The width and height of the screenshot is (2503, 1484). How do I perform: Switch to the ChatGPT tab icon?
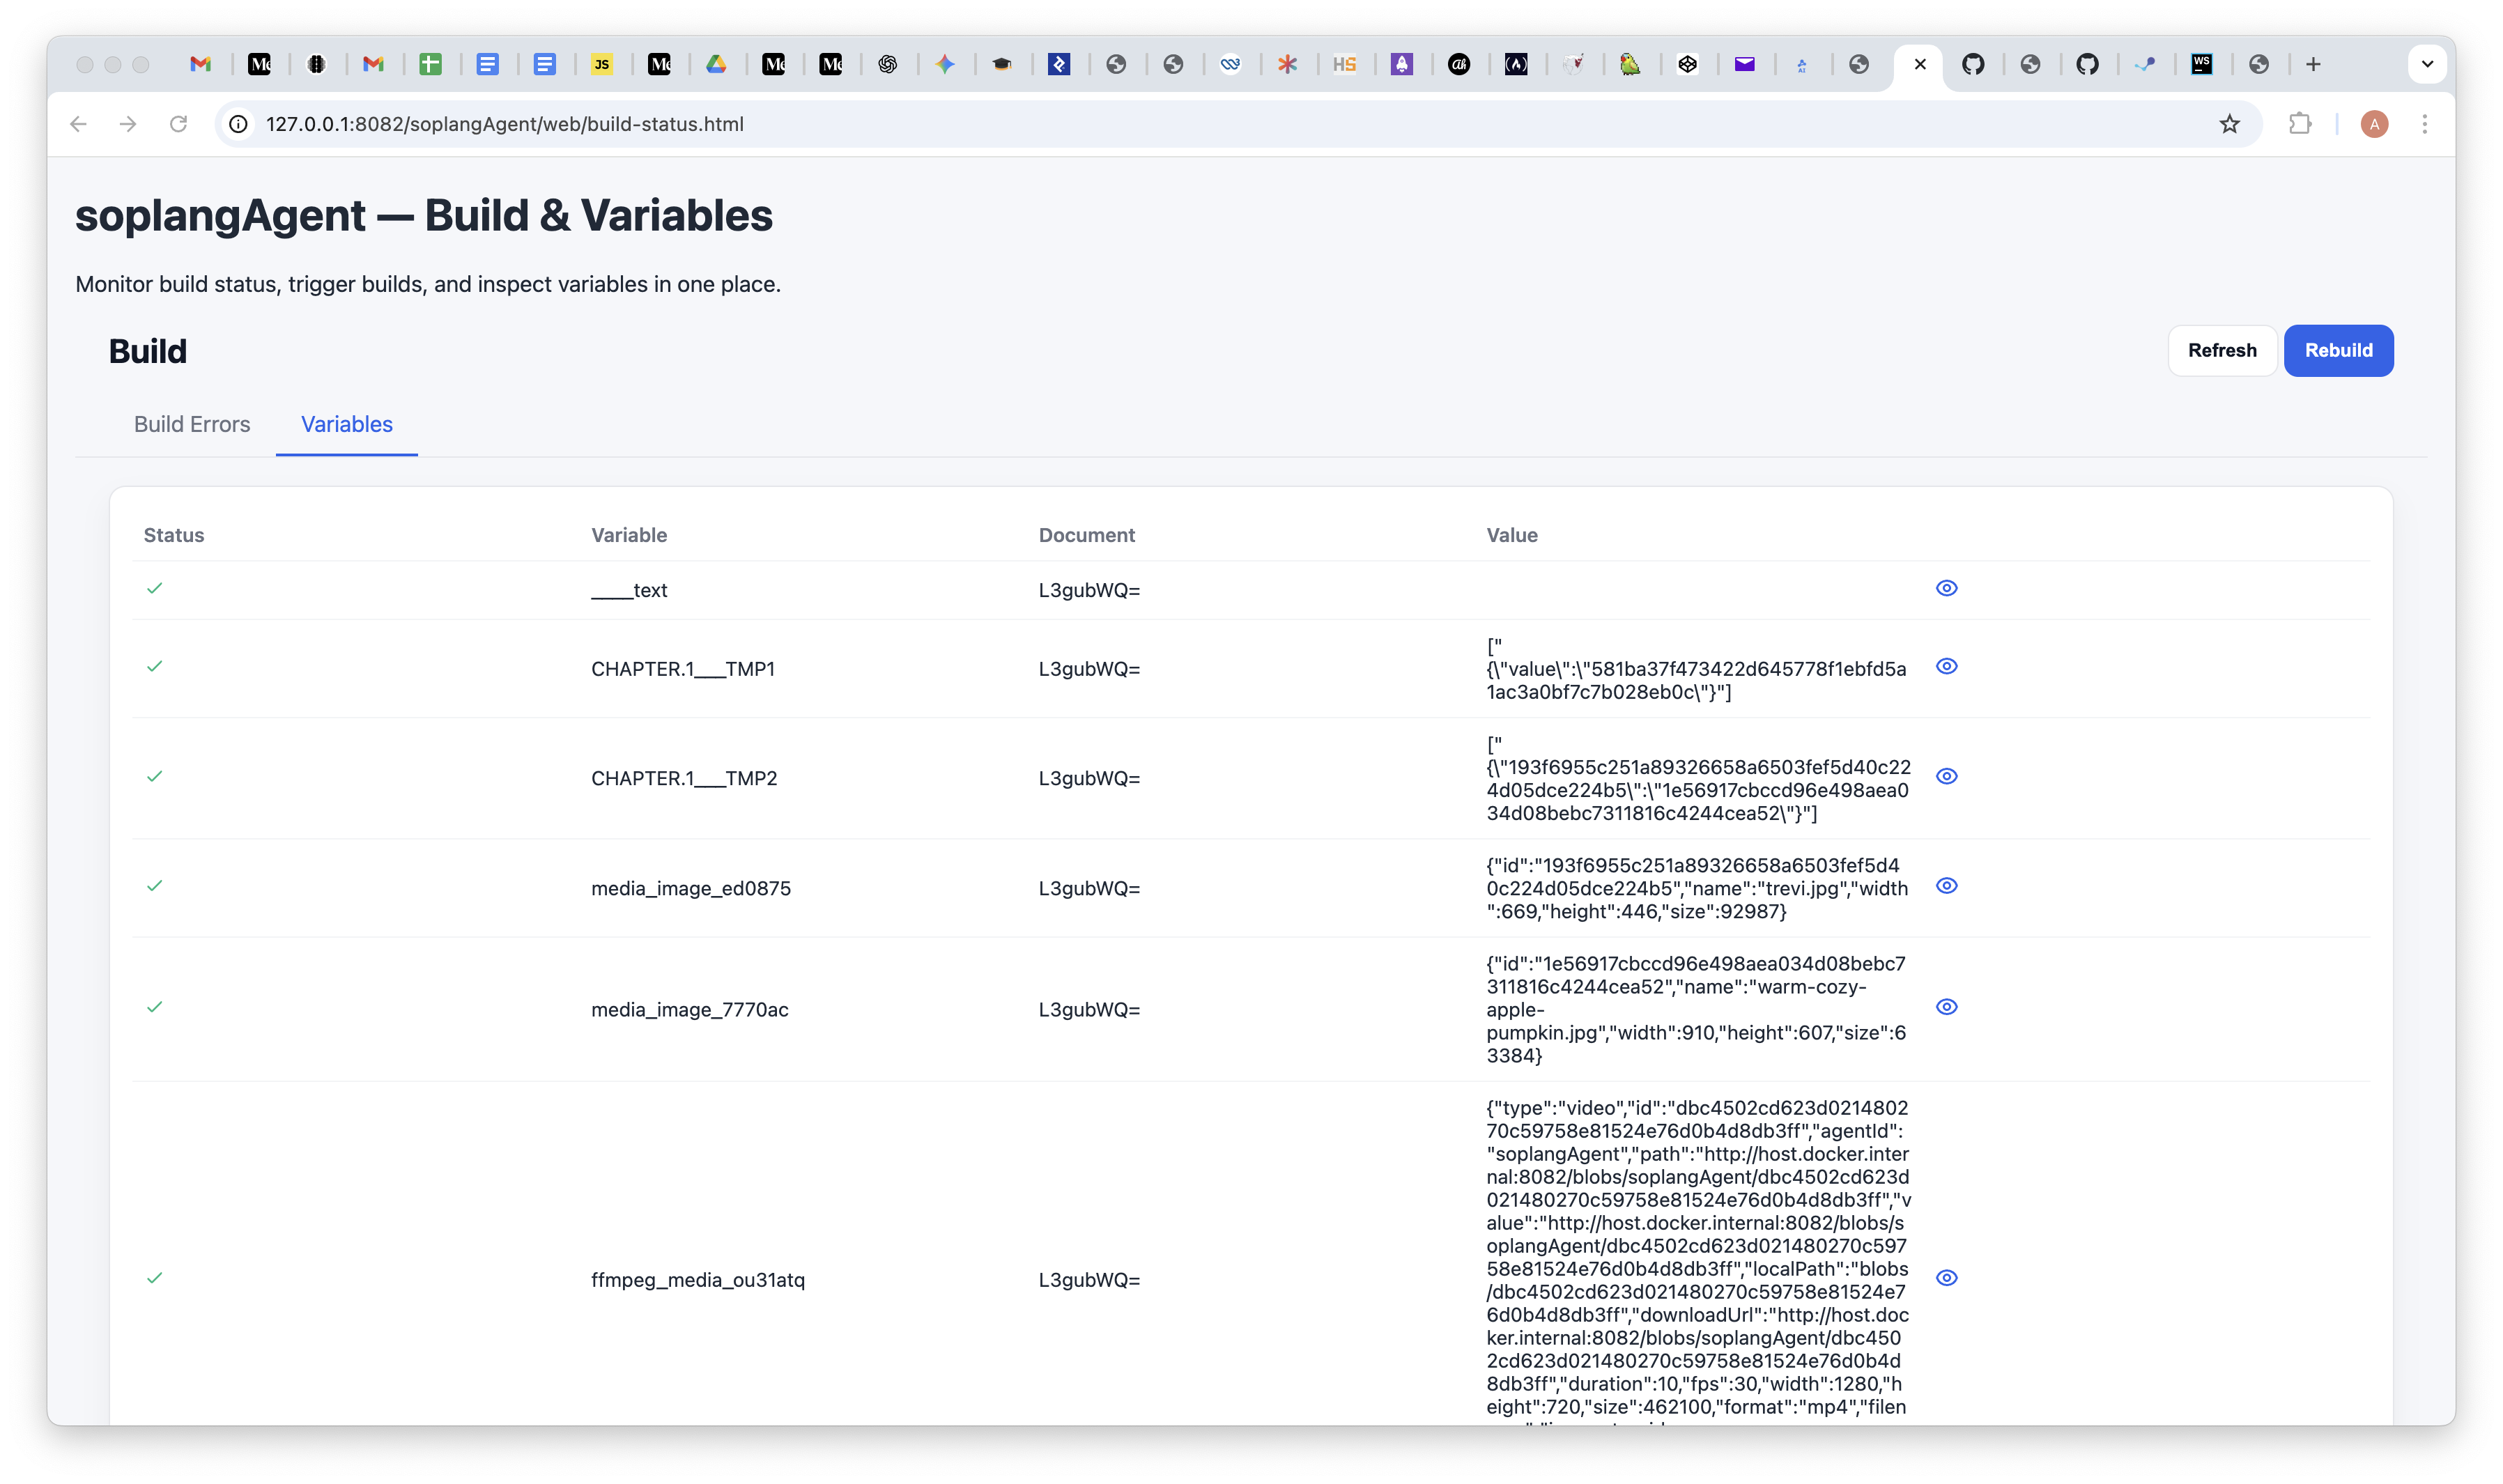coord(887,65)
